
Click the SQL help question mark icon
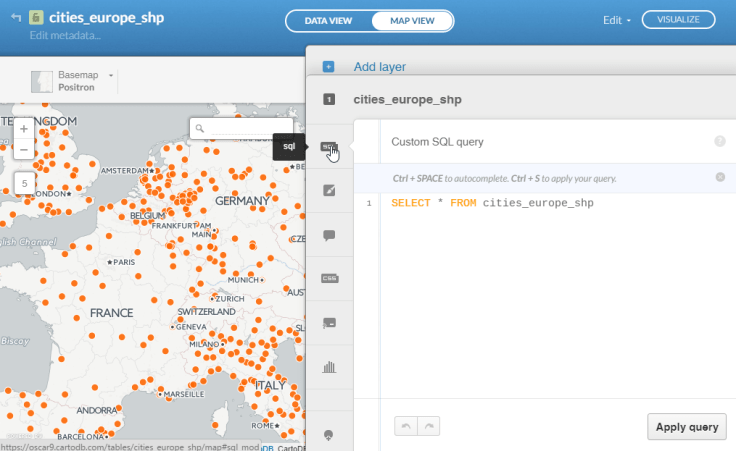coord(720,141)
